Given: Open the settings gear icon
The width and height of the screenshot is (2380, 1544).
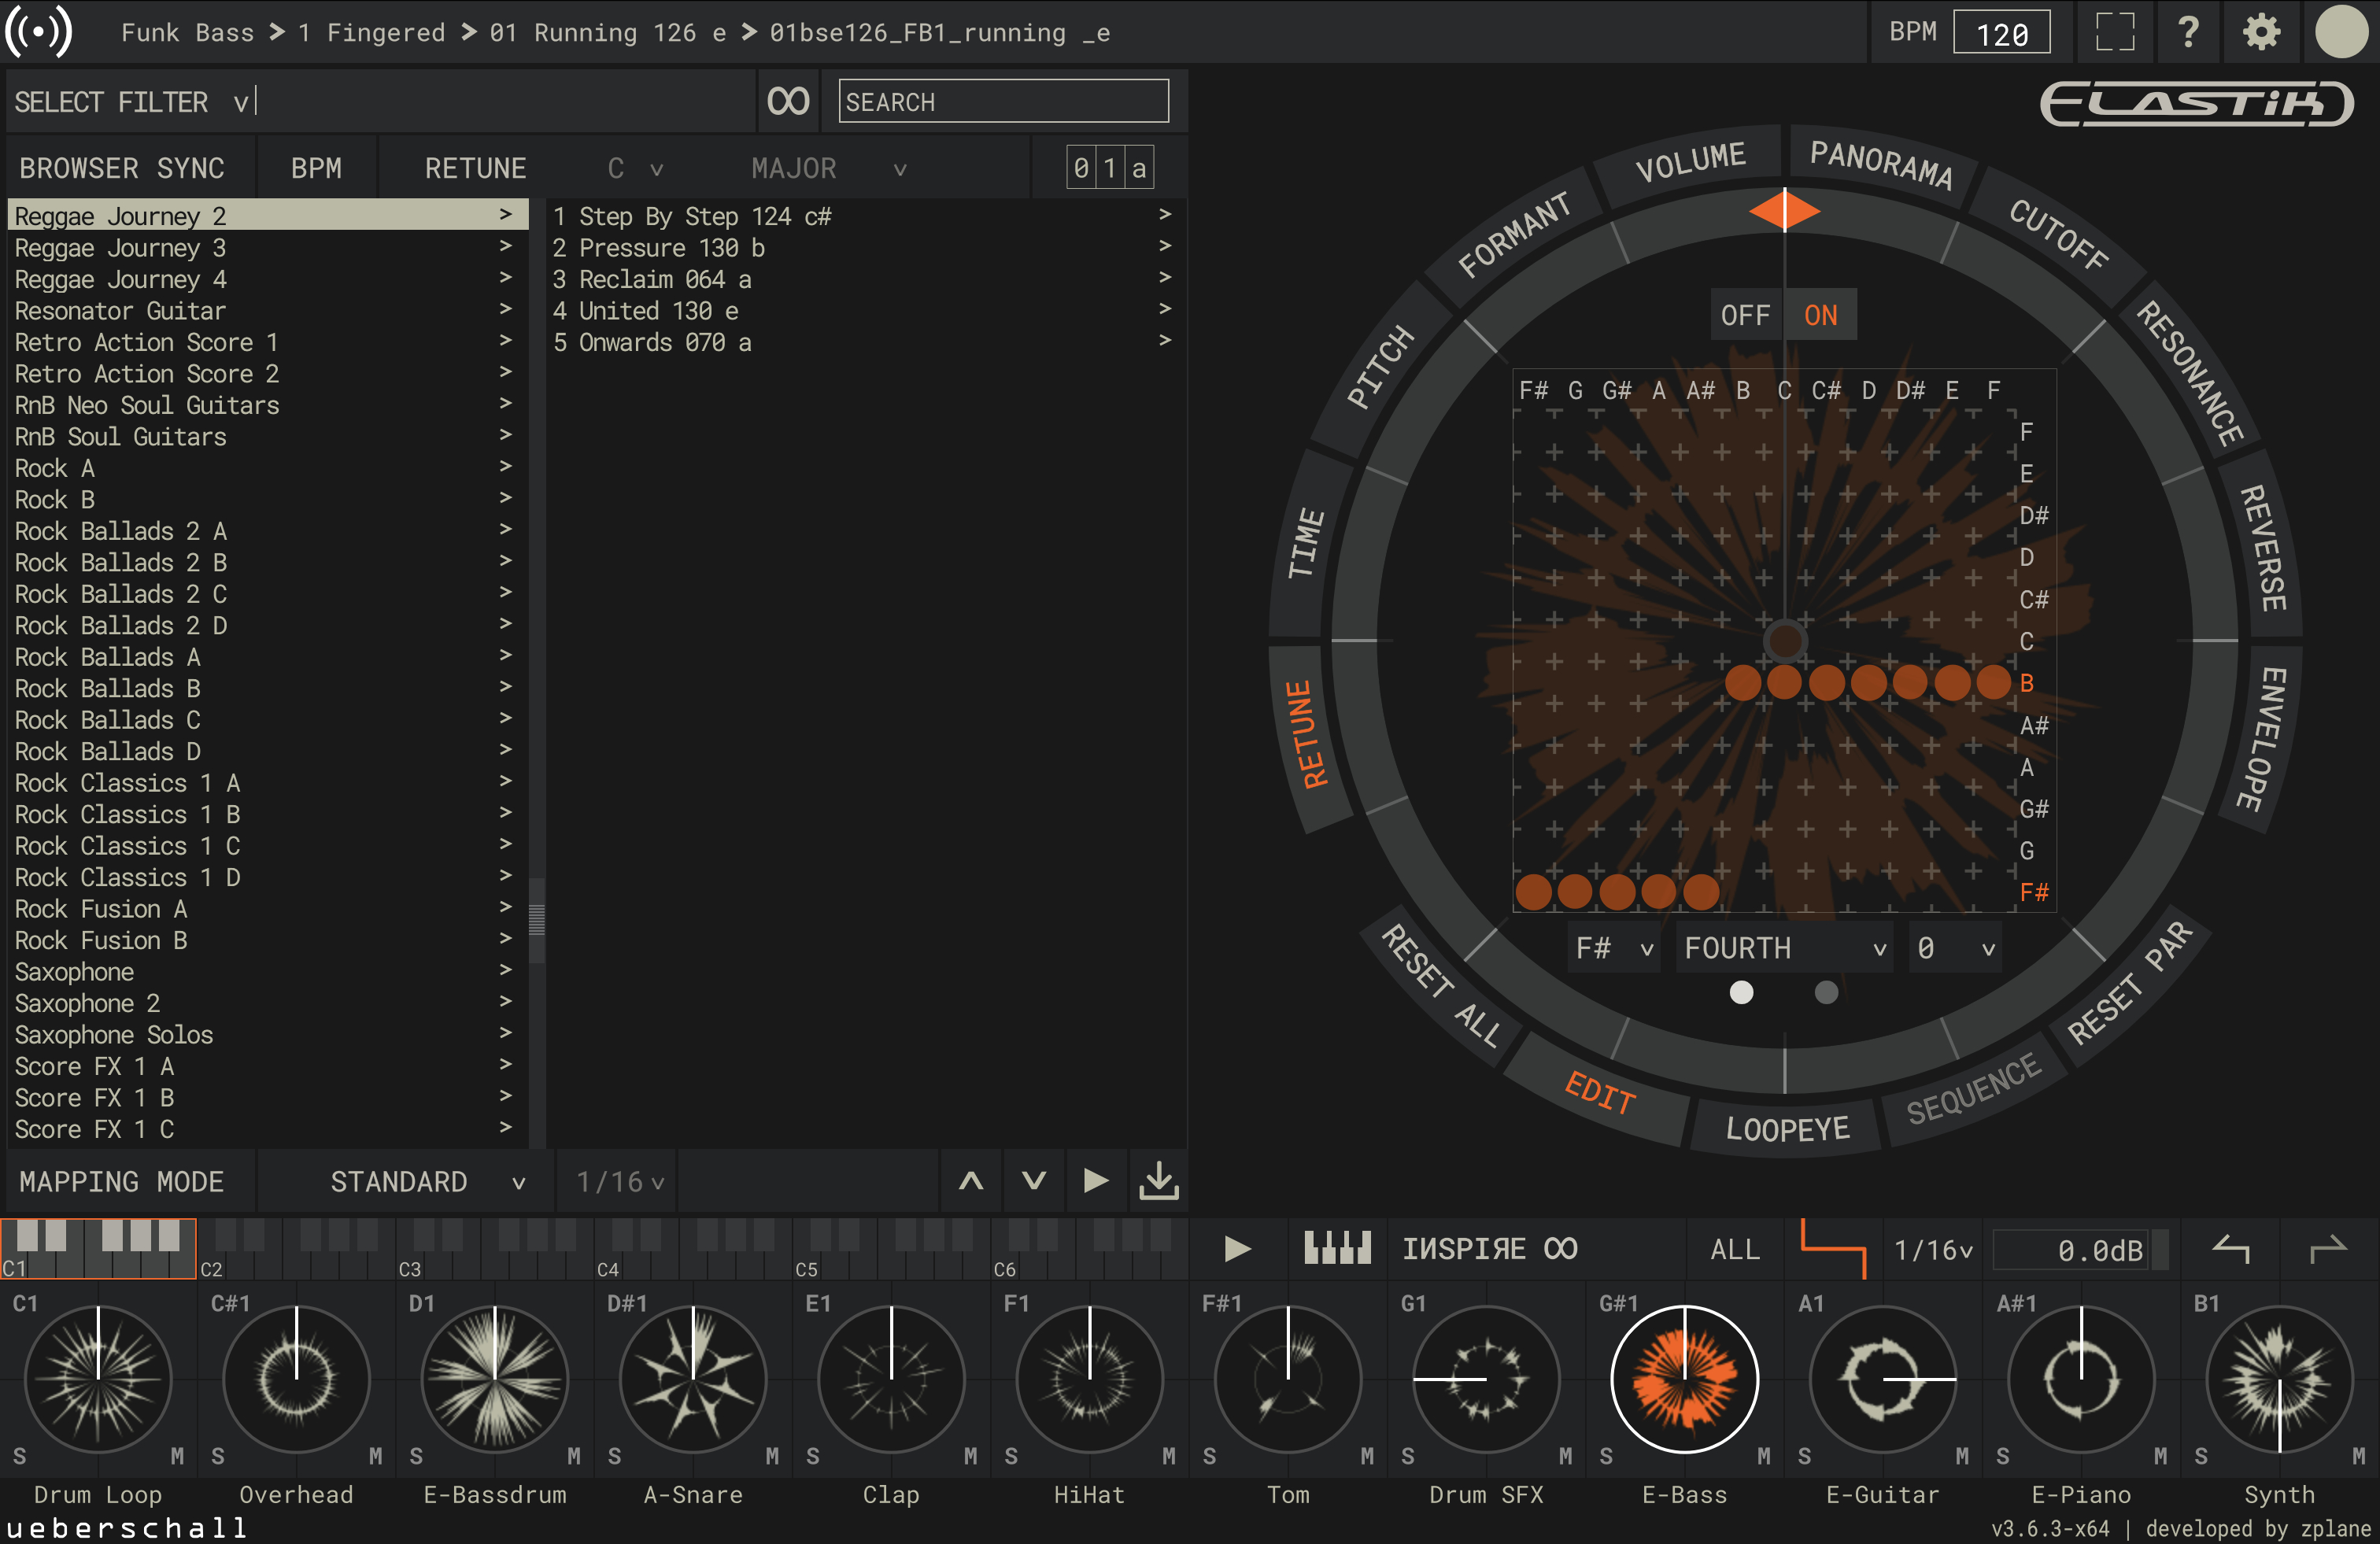Looking at the screenshot, I should [x=2261, y=32].
